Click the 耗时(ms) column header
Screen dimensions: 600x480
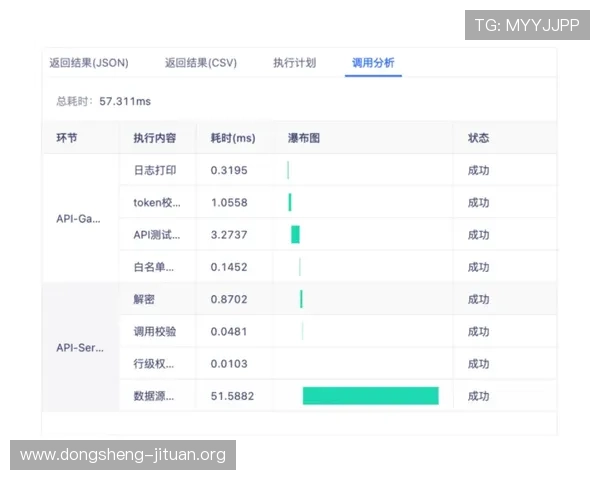click(233, 138)
